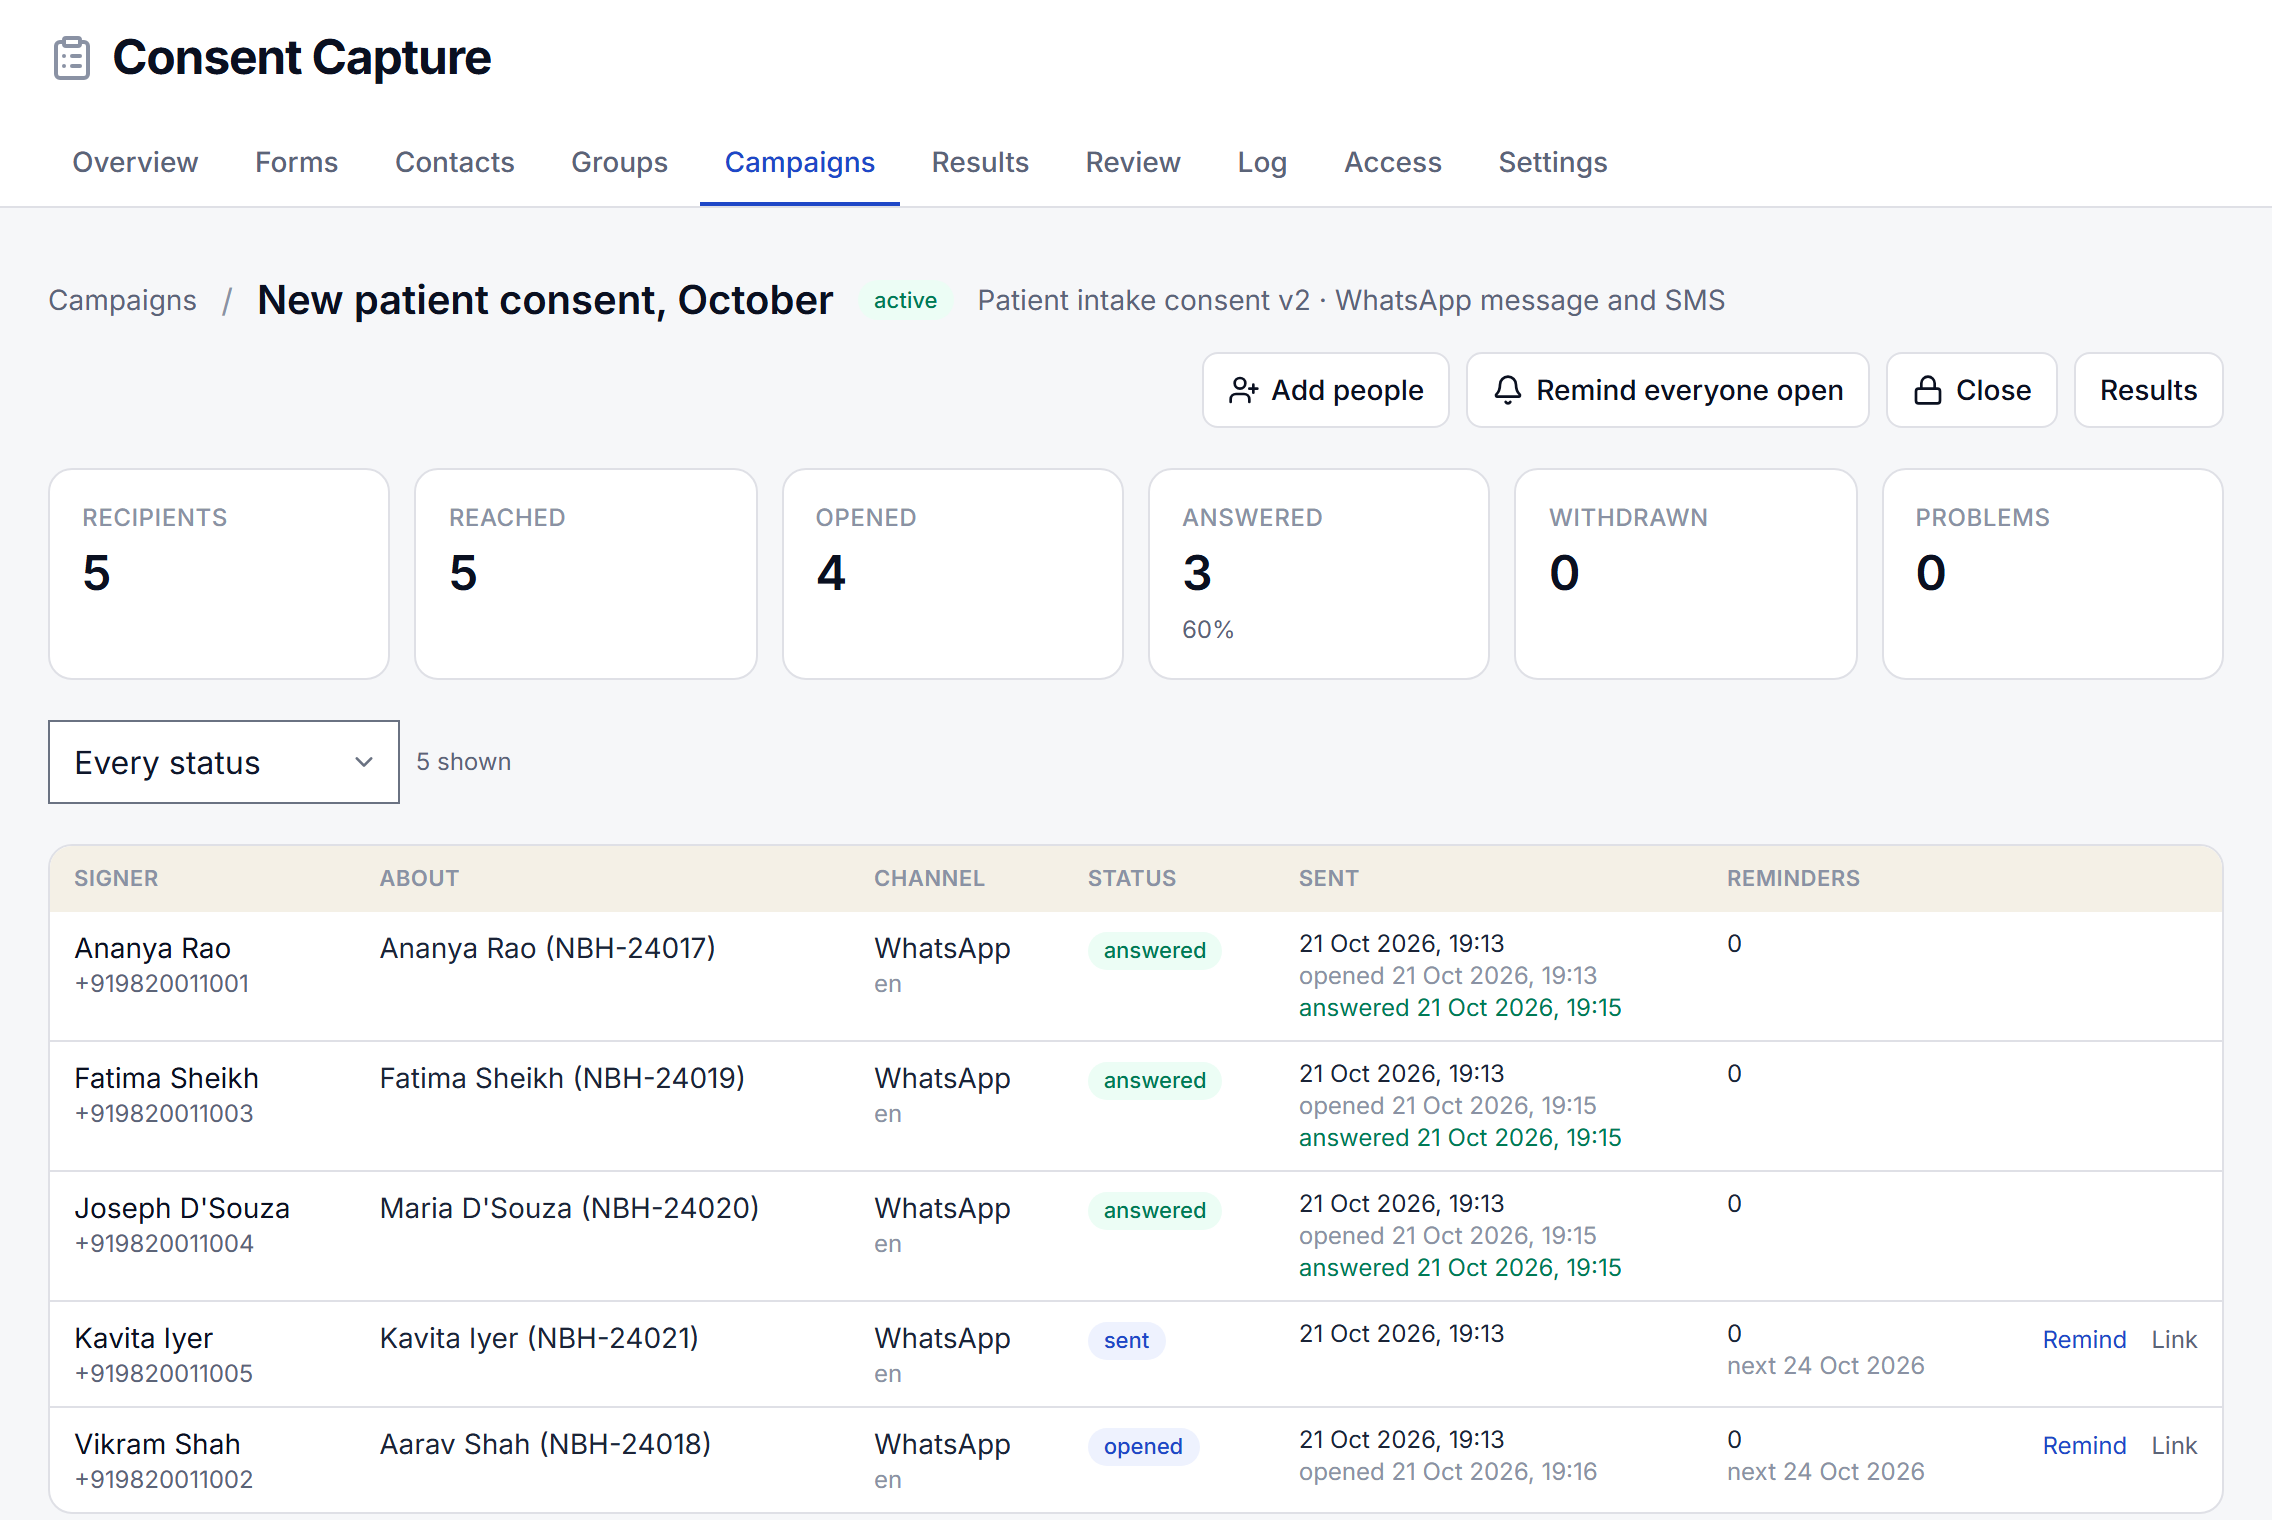Image resolution: width=2272 pixels, height=1520 pixels.
Task: Click the active status badge
Action: [x=905, y=301]
